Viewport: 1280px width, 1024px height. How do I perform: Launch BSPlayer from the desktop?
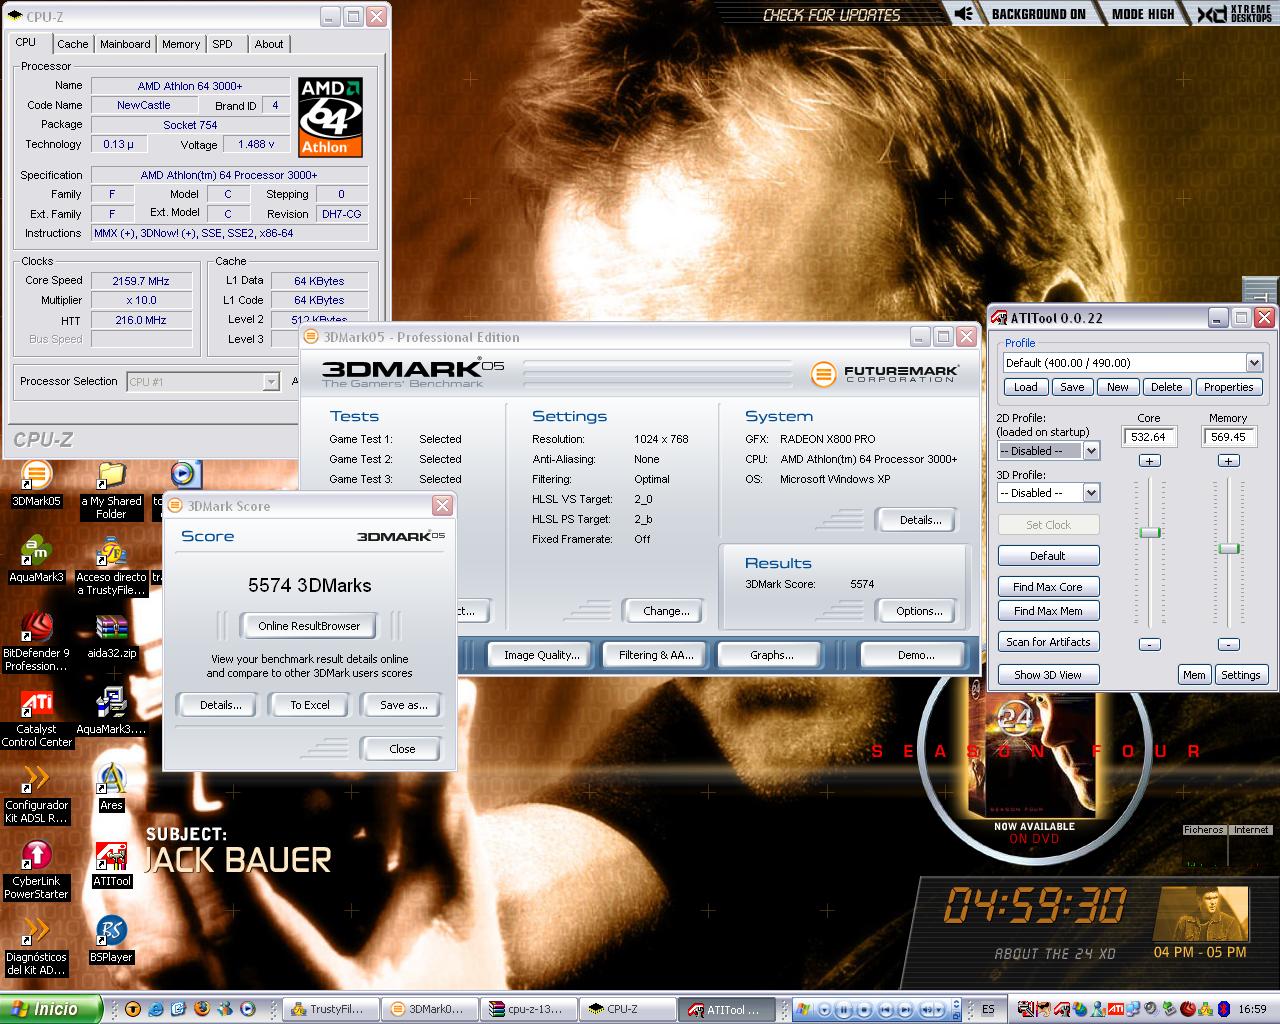[x=111, y=933]
